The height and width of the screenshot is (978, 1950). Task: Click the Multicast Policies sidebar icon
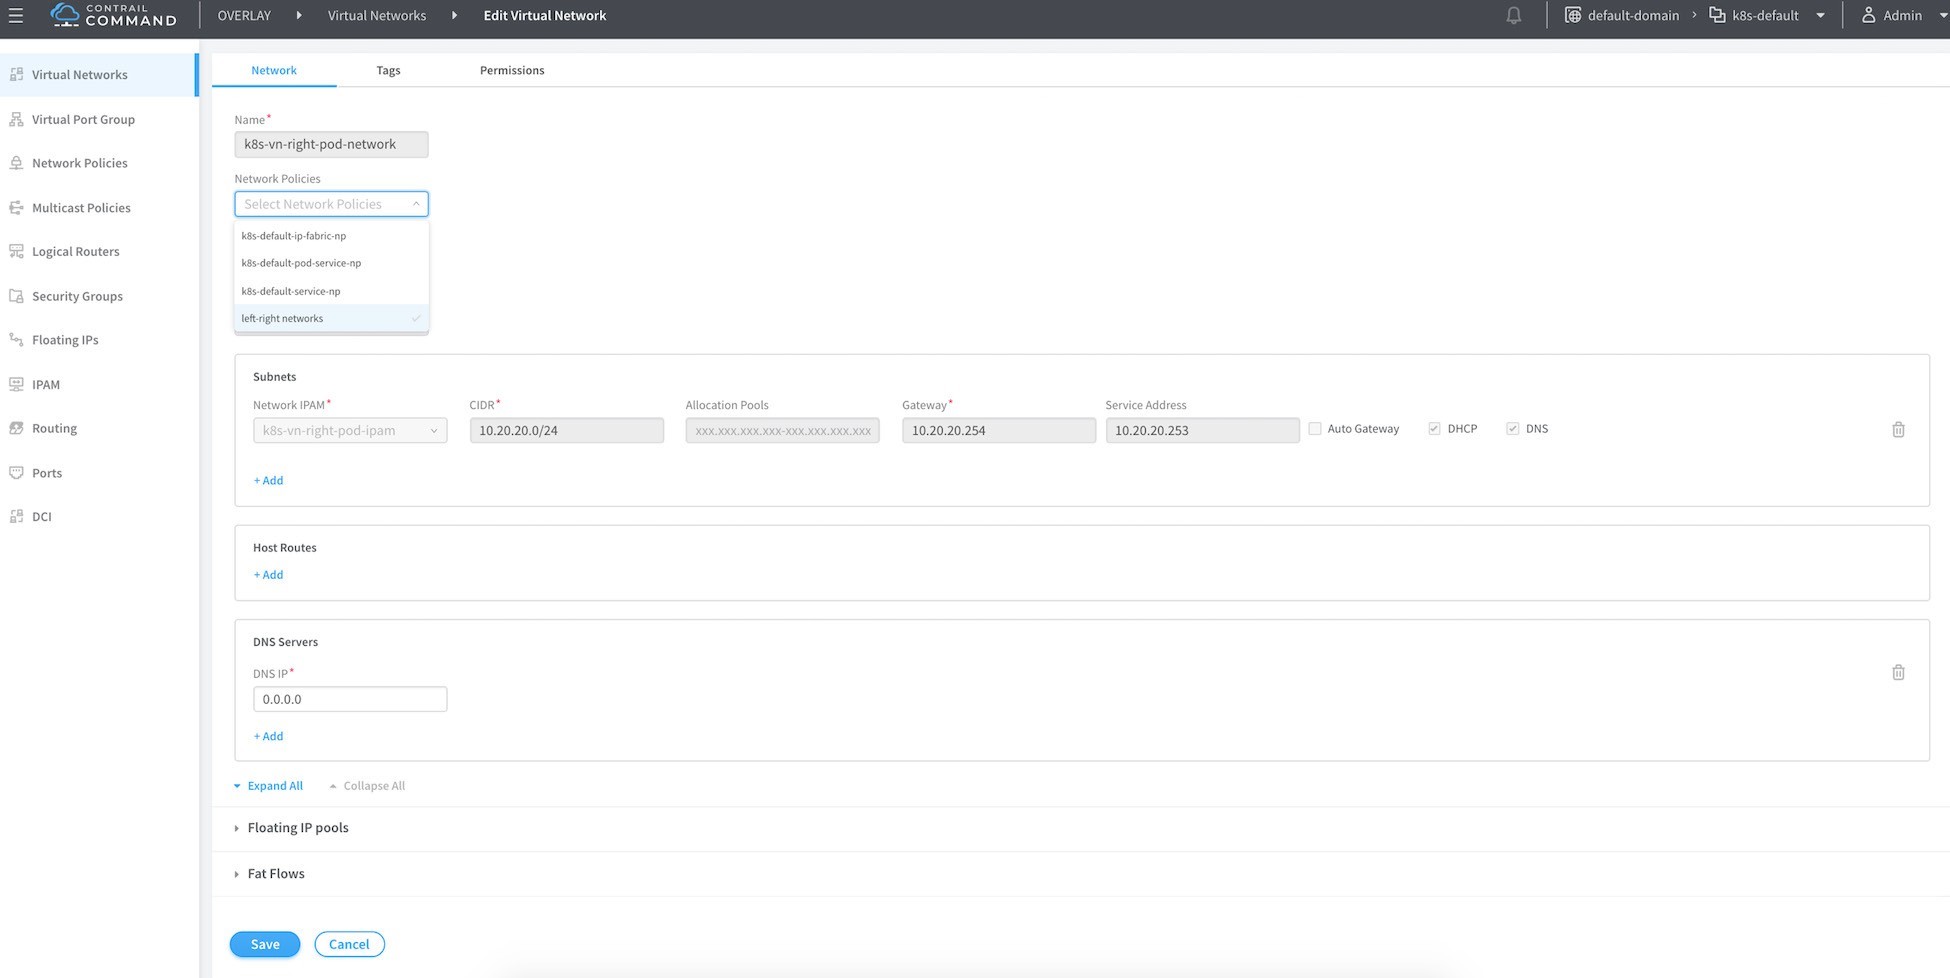pos(16,208)
